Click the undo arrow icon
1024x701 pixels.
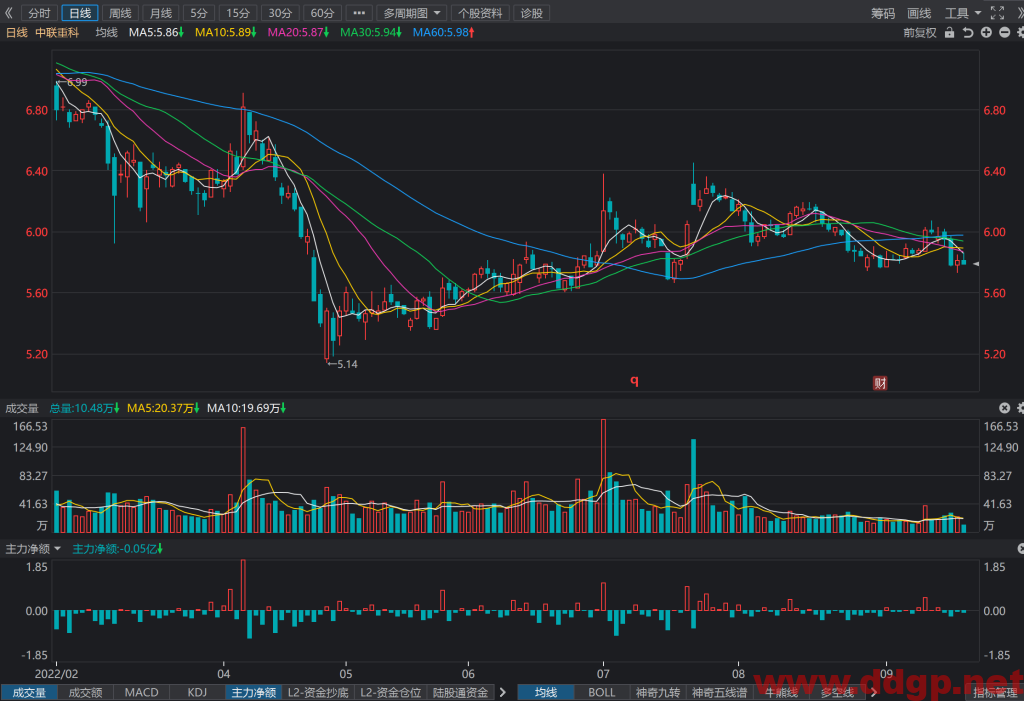(968, 32)
